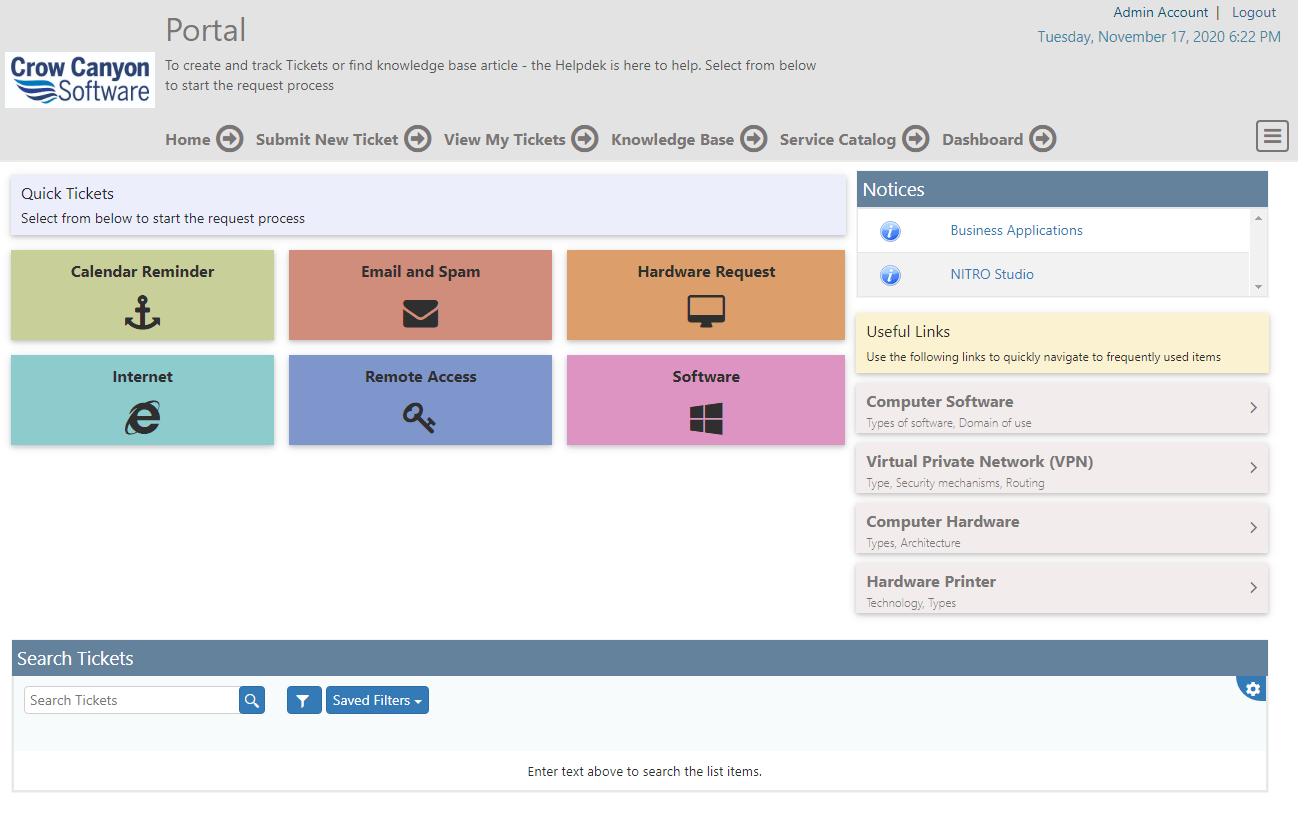
Task: Open the hamburger menu icon
Action: tap(1272, 136)
